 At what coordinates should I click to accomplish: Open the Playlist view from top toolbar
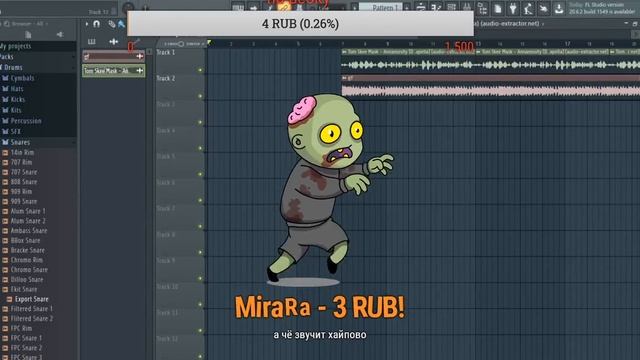coord(421,8)
